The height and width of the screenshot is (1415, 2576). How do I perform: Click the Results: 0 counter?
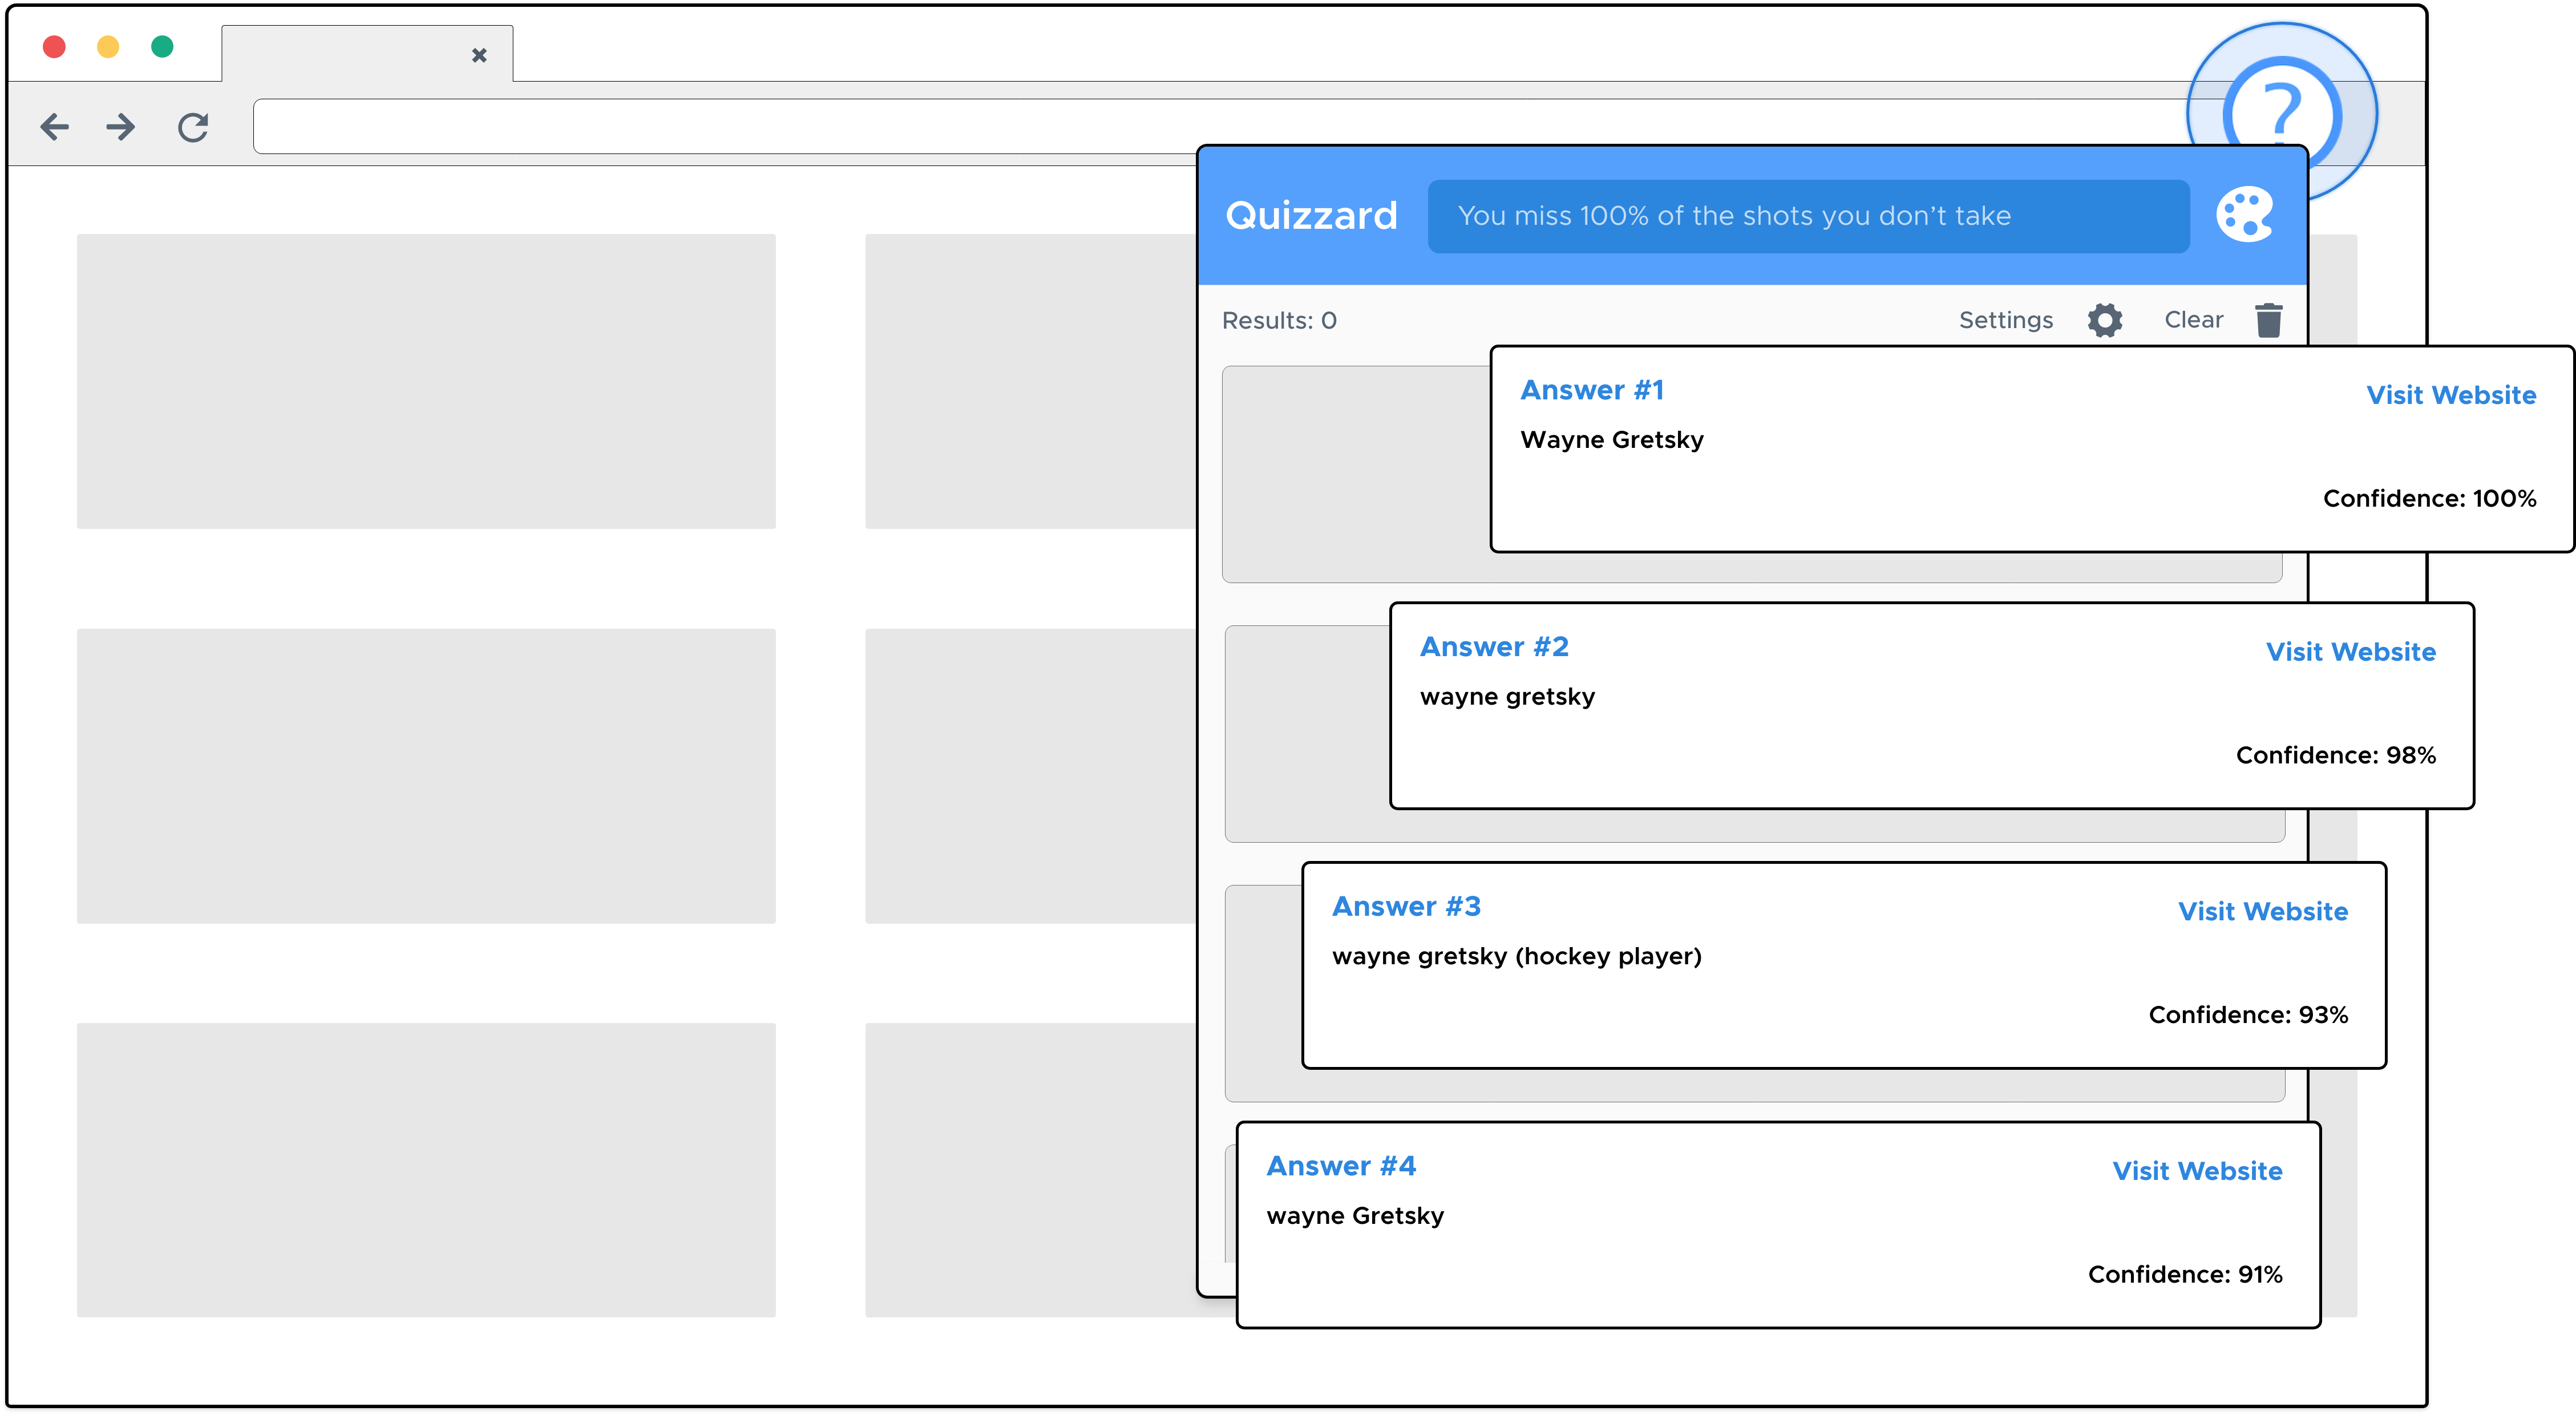pos(1280,320)
